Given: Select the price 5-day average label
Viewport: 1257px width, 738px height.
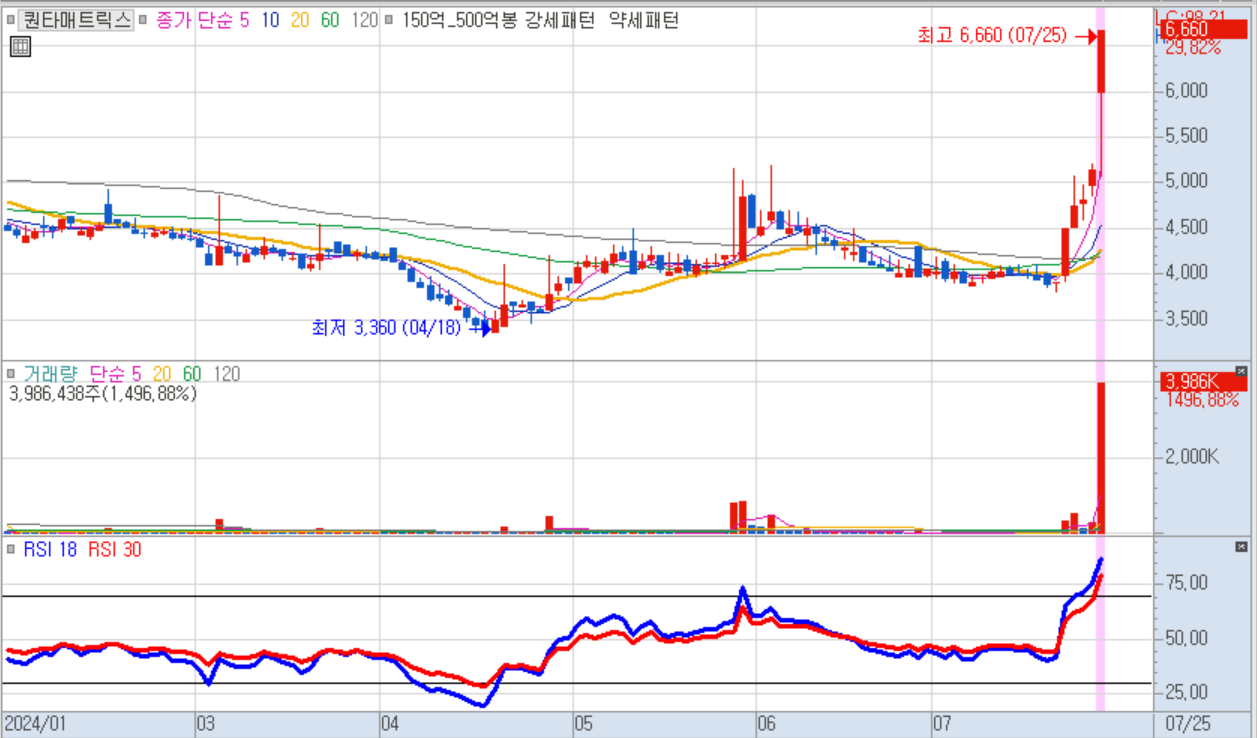Looking at the screenshot, I should click(244, 20).
